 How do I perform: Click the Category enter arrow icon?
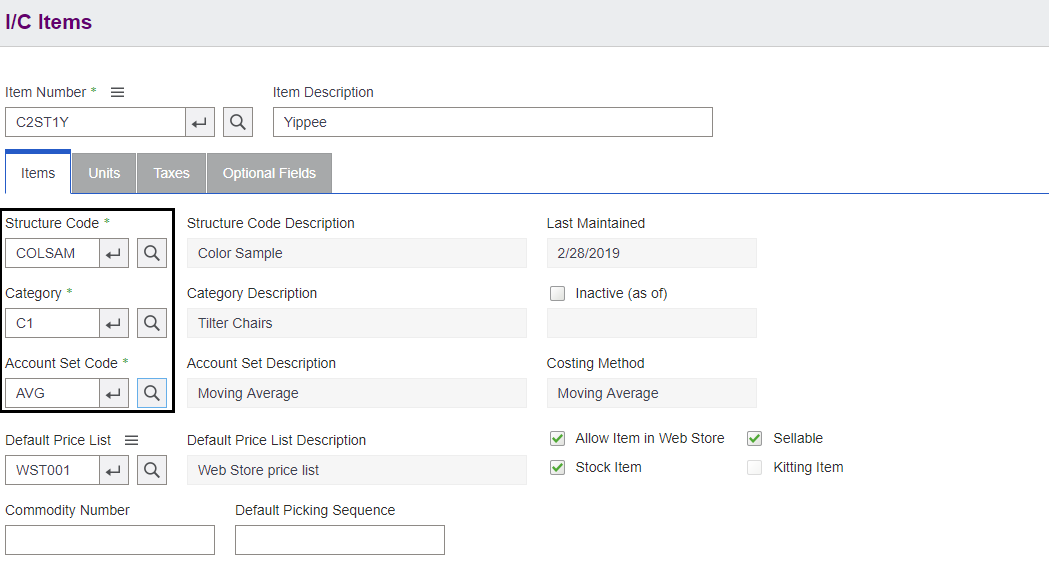point(114,323)
